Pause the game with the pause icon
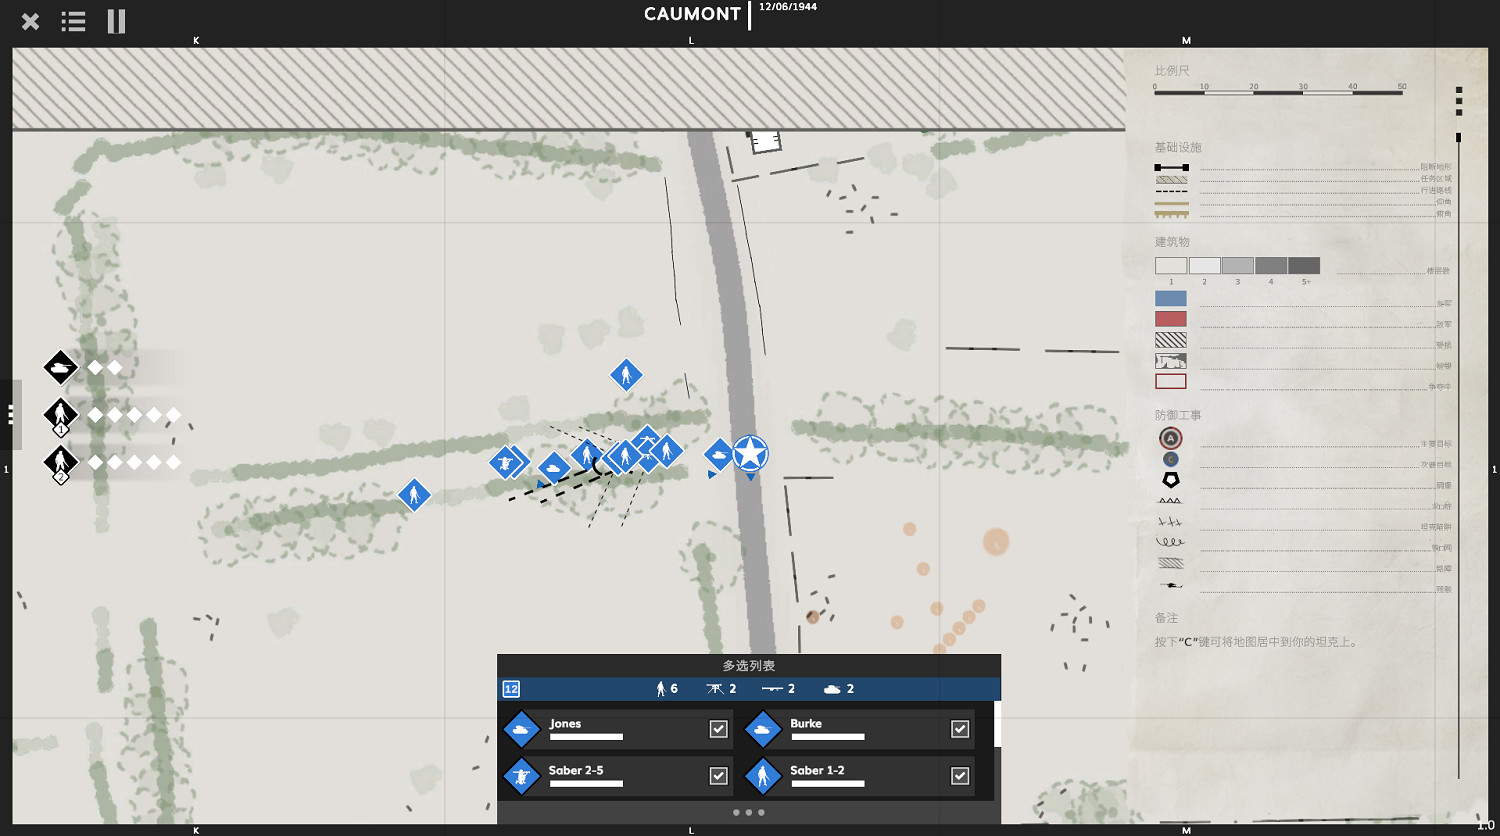The image size is (1500, 836). coord(116,21)
